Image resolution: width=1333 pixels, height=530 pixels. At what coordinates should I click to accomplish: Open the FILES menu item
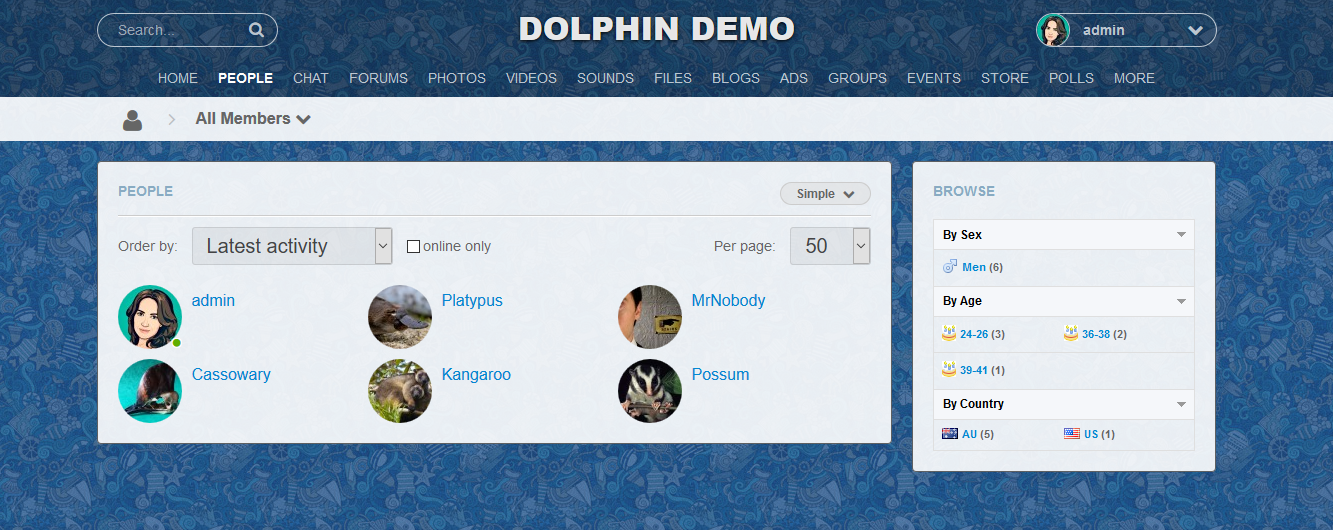coord(673,78)
